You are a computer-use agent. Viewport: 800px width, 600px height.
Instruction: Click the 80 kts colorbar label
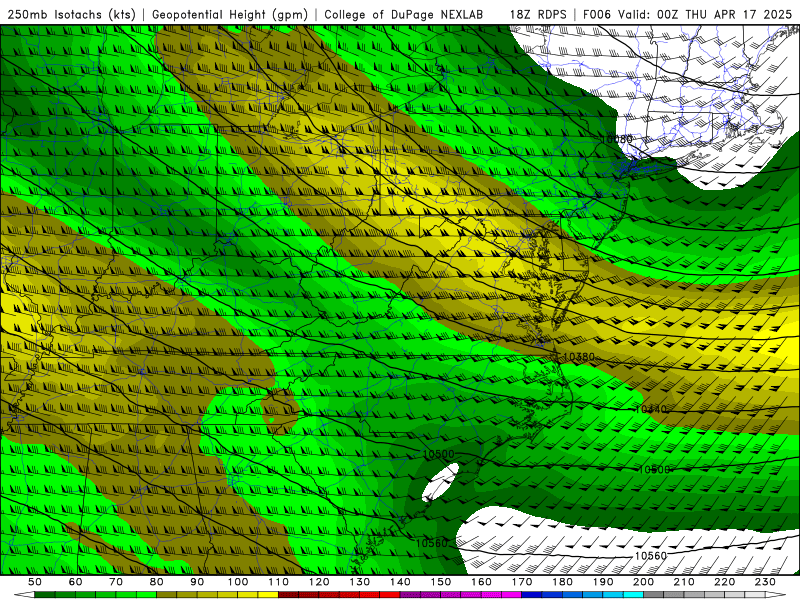pos(157,582)
